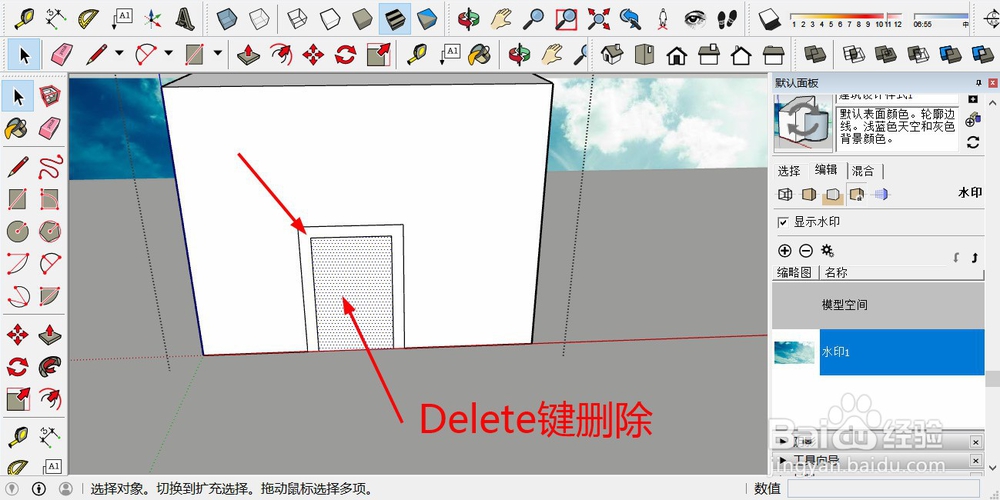The height and width of the screenshot is (500, 1000).
Task: Add a watermark with plus button
Action: [x=784, y=251]
